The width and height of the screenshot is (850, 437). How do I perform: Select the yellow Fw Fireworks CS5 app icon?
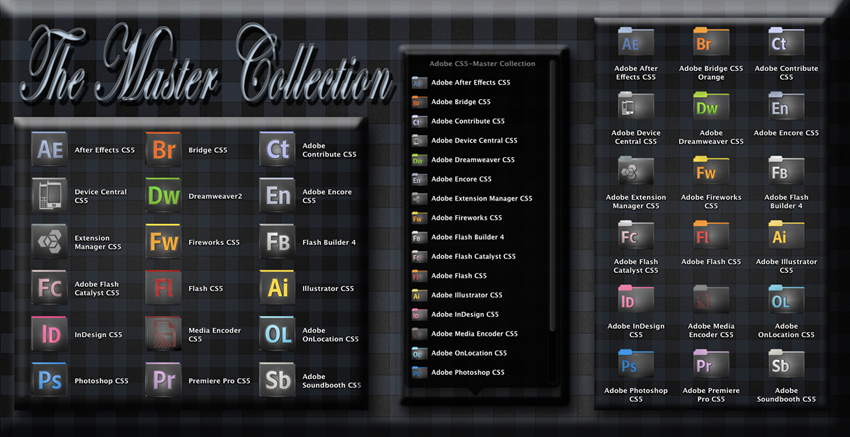[x=163, y=241]
